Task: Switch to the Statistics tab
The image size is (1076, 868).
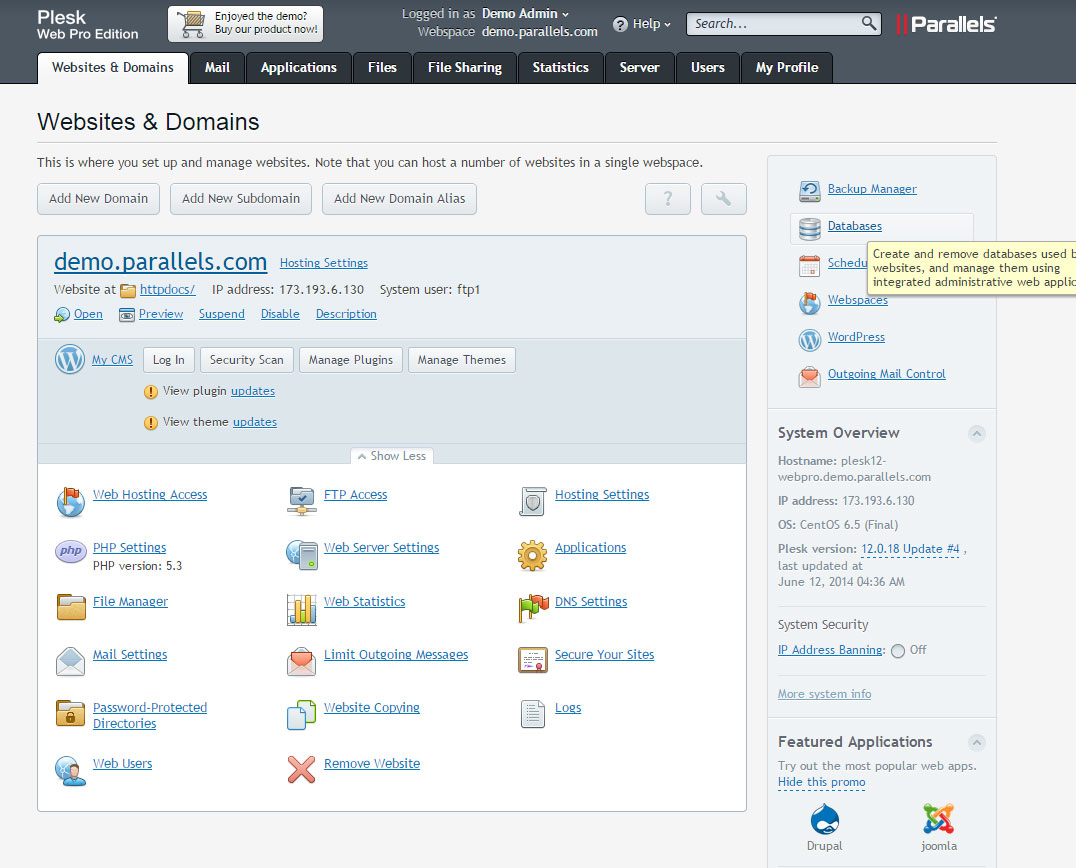Action: click(561, 68)
